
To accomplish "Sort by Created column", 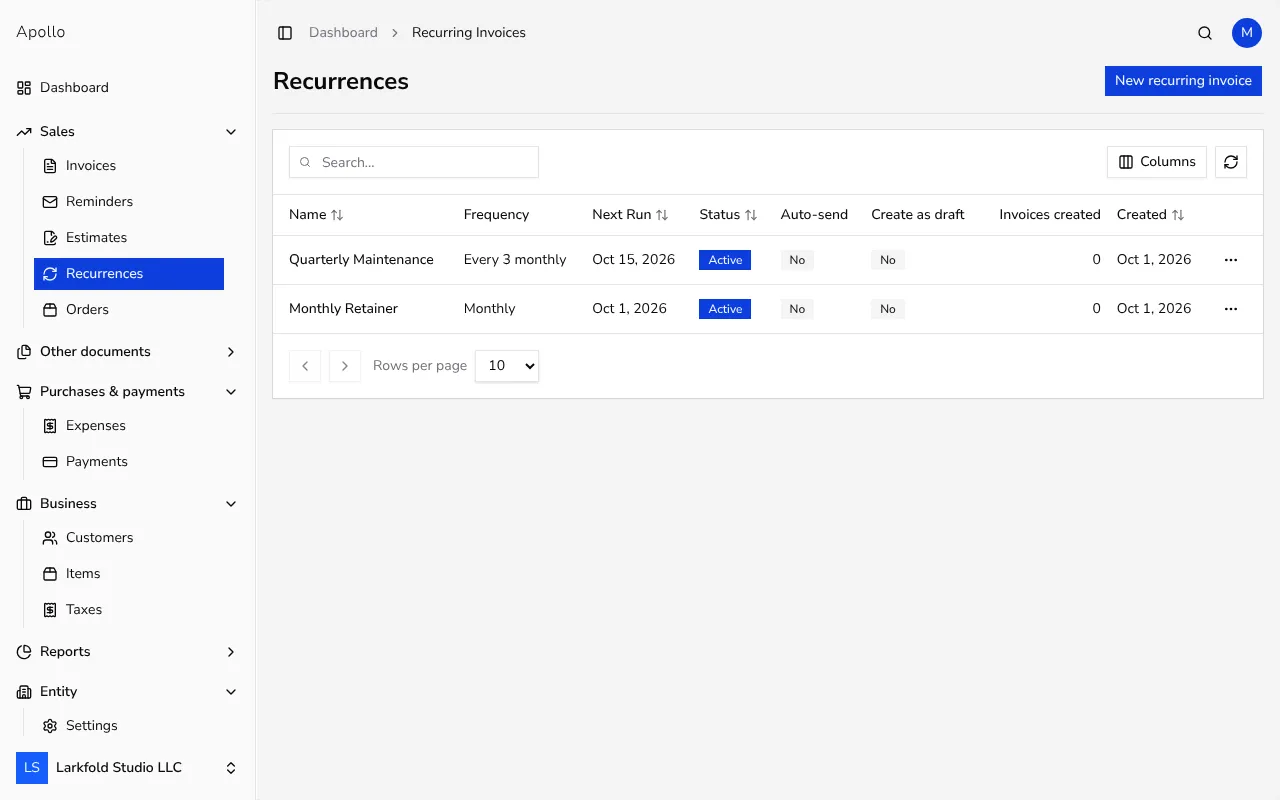I will (x=1150, y=215).
